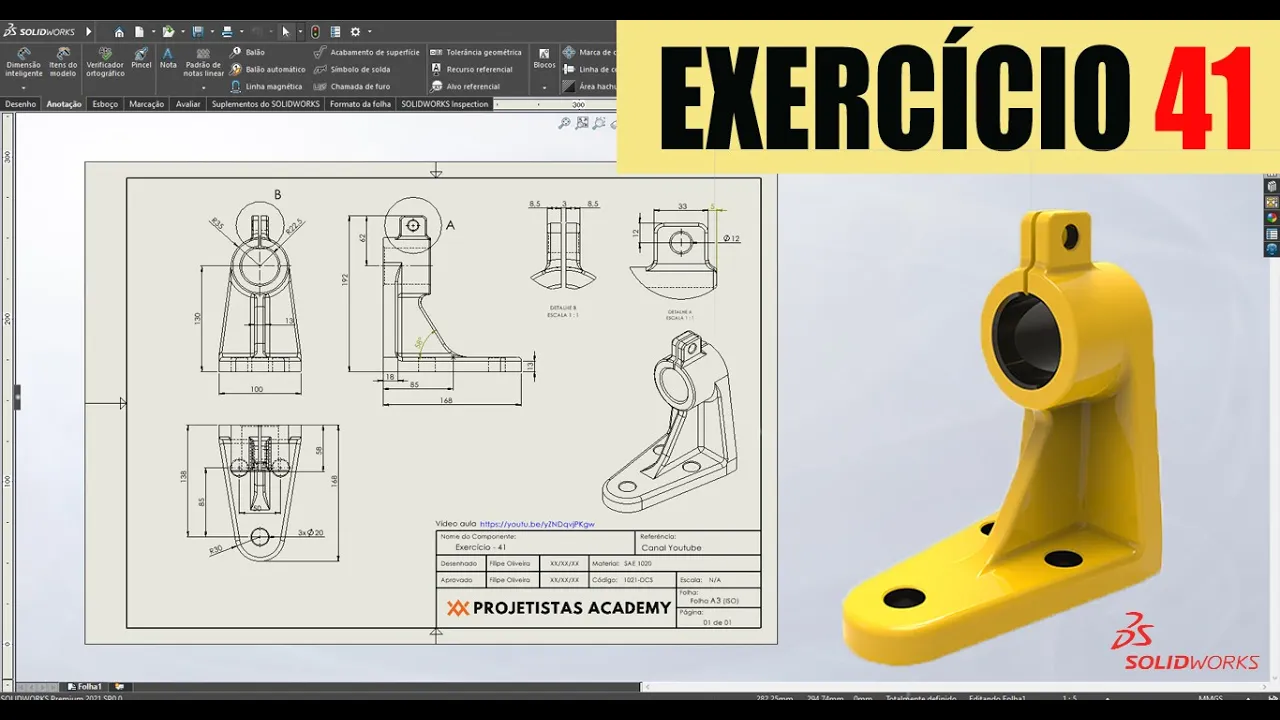This screenshot has width=1280, height=720.
Task: Click the appearances color wheel icon in task pane
Action: [1272, 217]
